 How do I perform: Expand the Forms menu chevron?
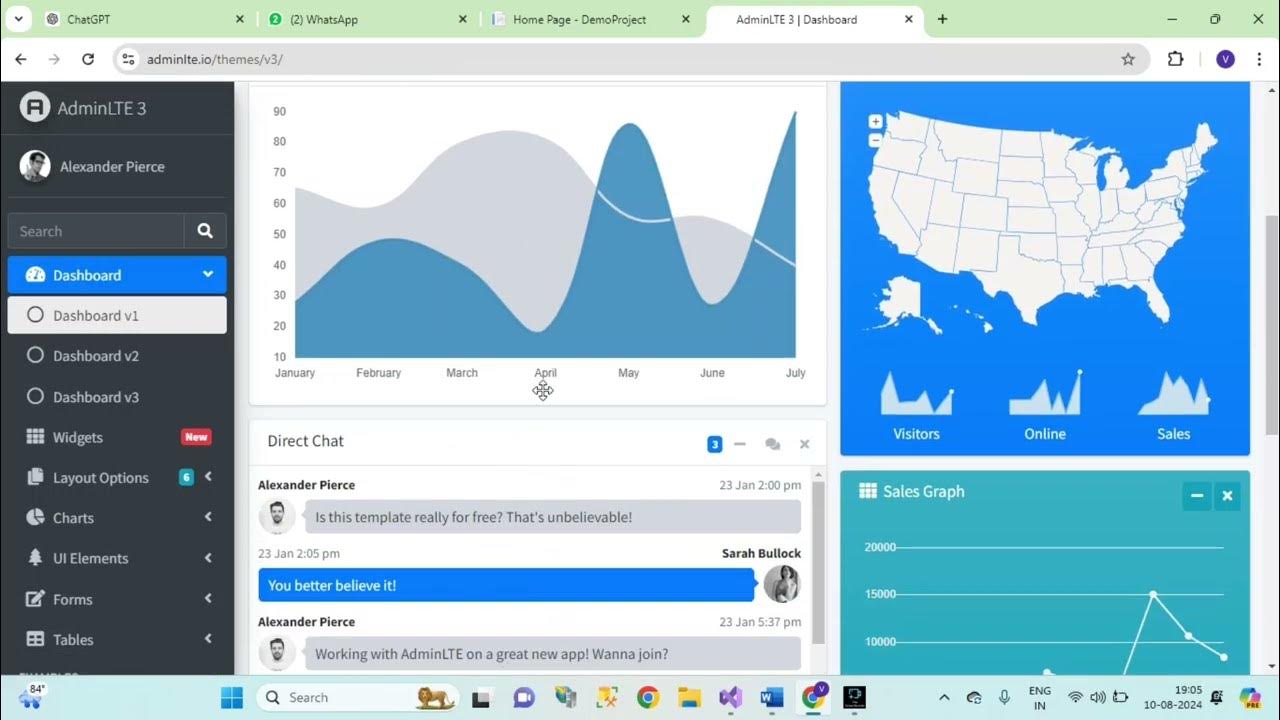coord(208,598)
